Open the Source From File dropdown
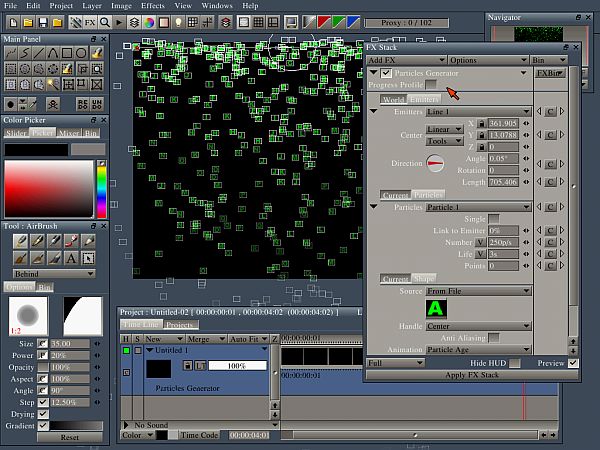Screen dimensions: 600x450 pos(478,291)
